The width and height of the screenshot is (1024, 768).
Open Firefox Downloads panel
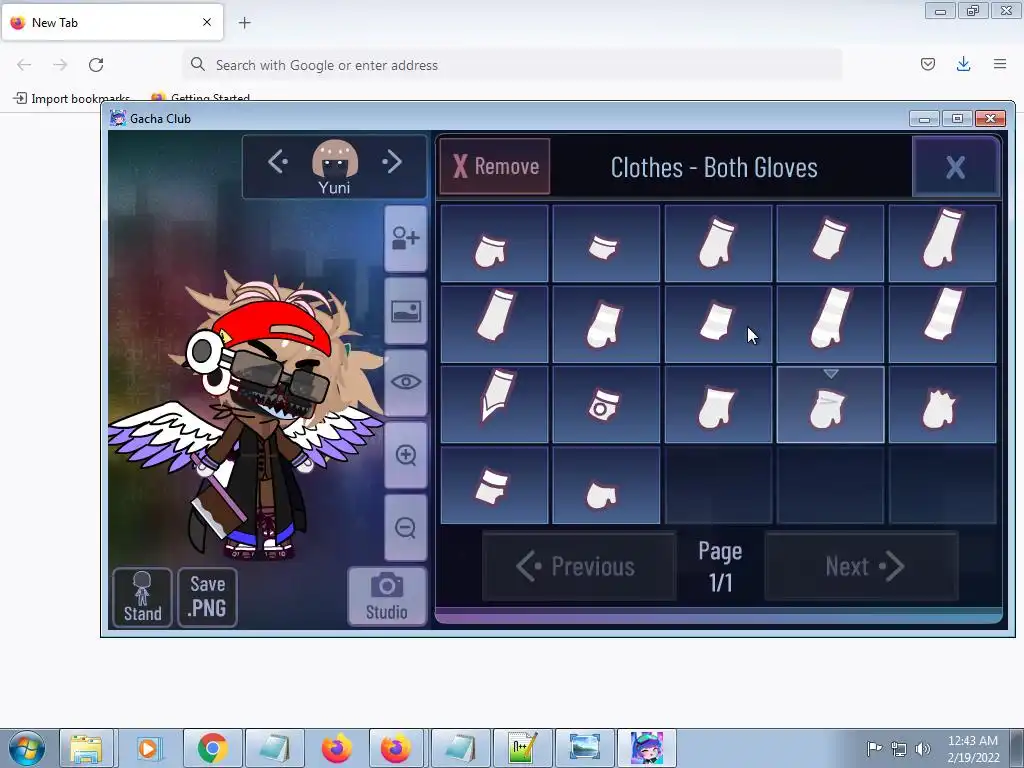(x=963, y=64)
